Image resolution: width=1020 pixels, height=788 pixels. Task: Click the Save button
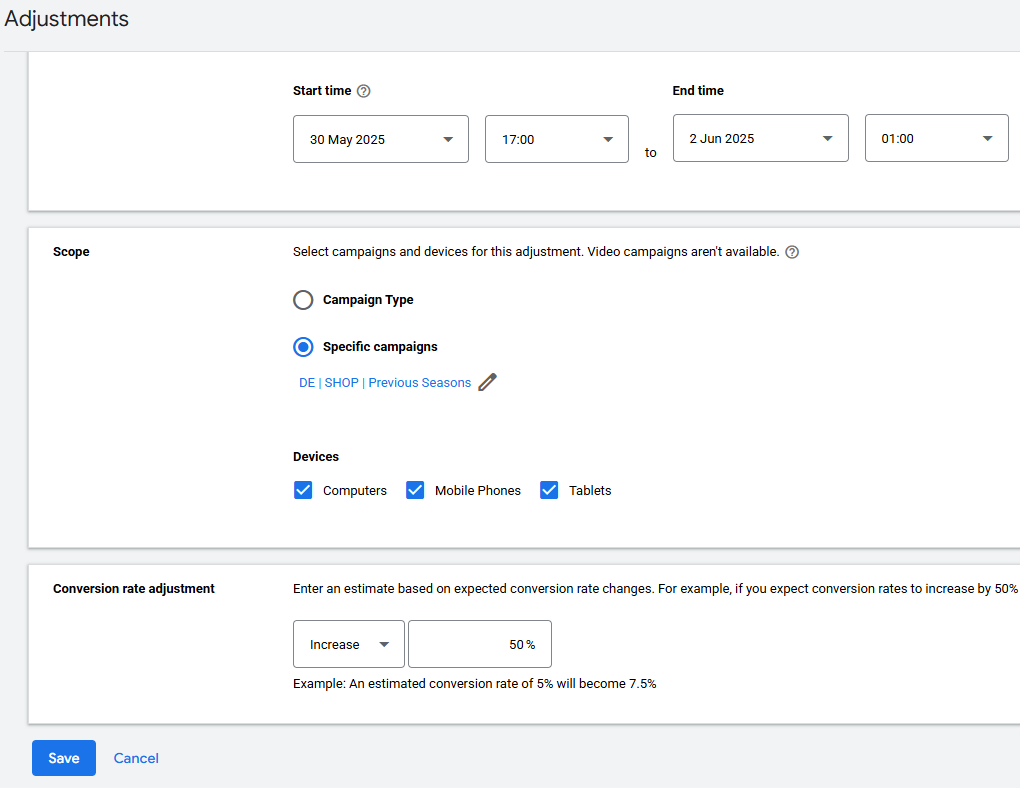63,758
